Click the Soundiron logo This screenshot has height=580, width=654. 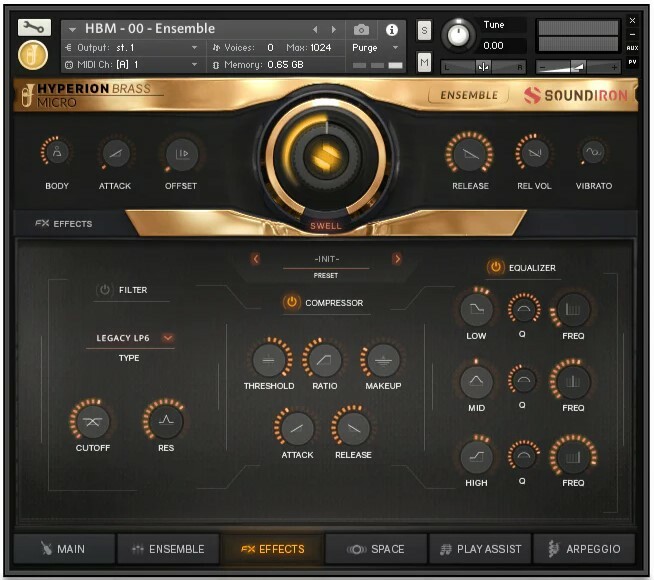(x=576, y=95)
